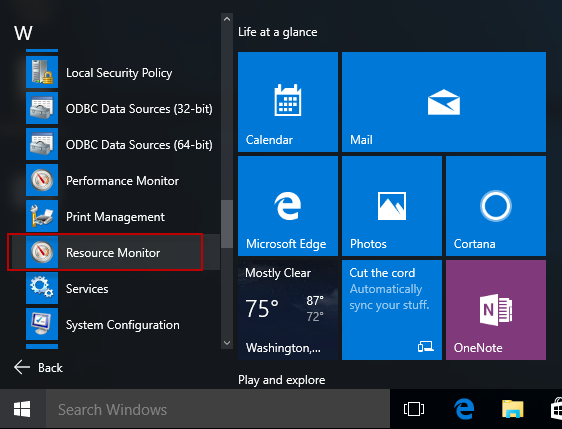
Task: Open the Services gears icon
Action: coord(42,288)
